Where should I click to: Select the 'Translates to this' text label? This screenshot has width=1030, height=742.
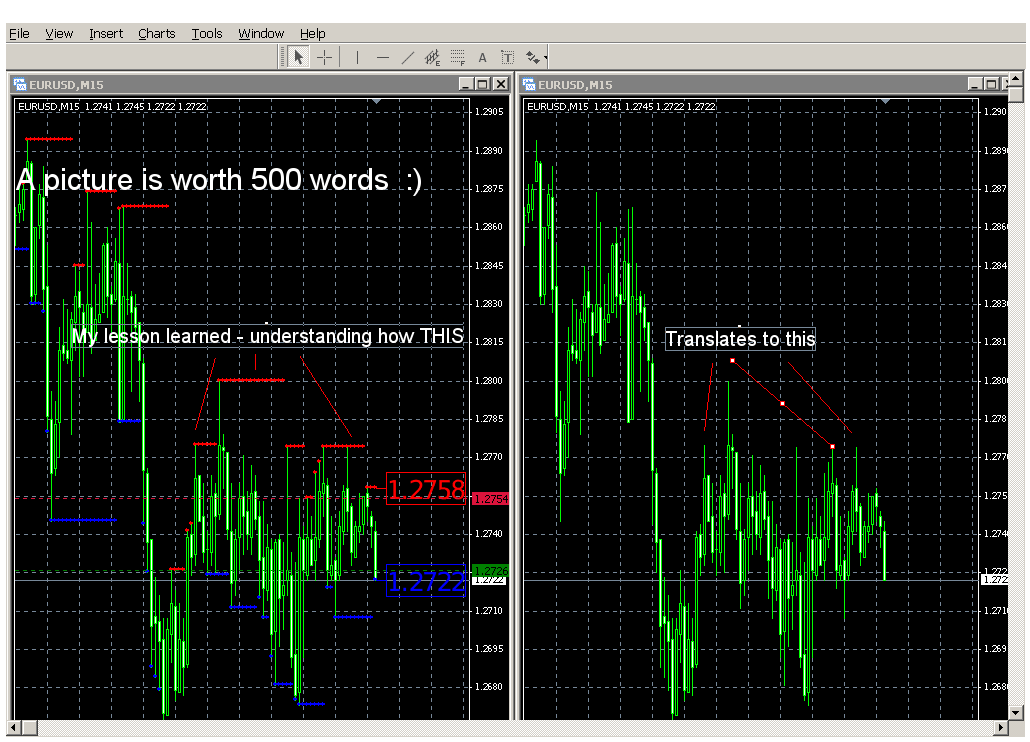740,339
